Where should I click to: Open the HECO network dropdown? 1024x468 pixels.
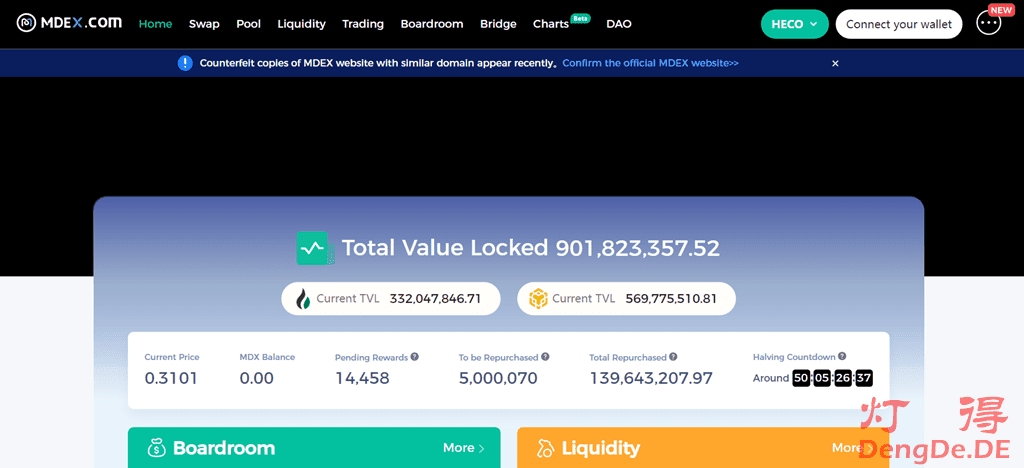(794, 24)
